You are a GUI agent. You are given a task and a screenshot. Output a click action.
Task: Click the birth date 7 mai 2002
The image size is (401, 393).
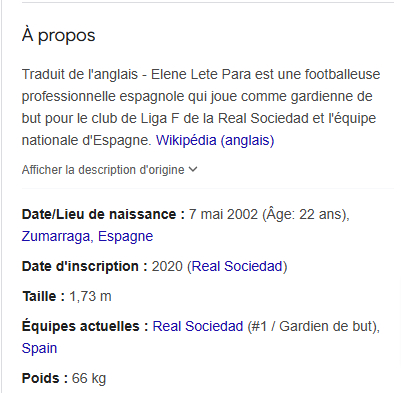(x=223, y=214)
